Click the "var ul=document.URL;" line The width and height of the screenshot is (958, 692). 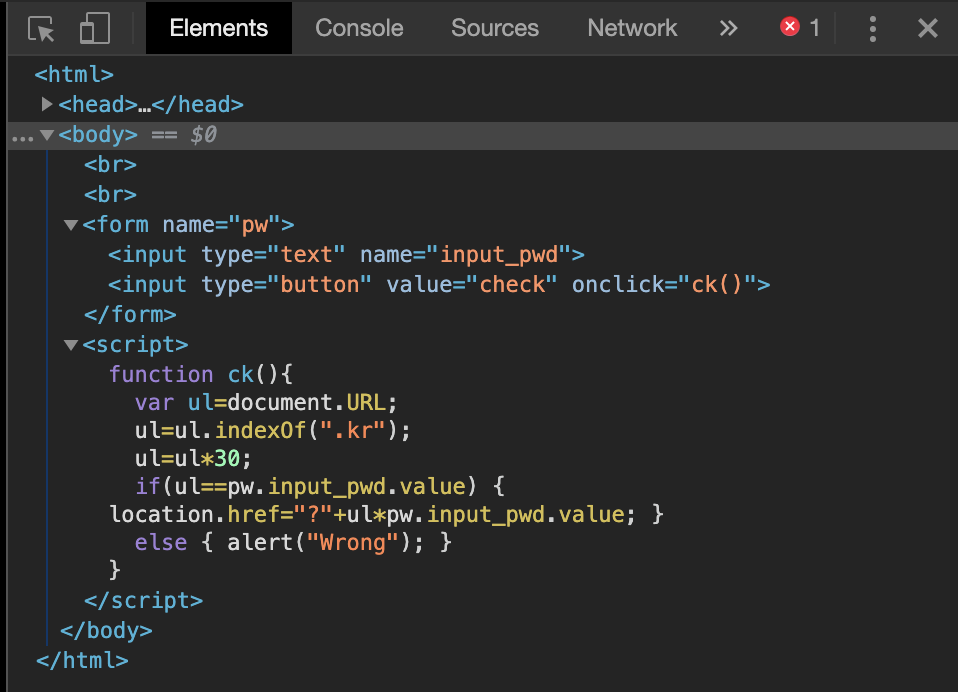[266, 402]
